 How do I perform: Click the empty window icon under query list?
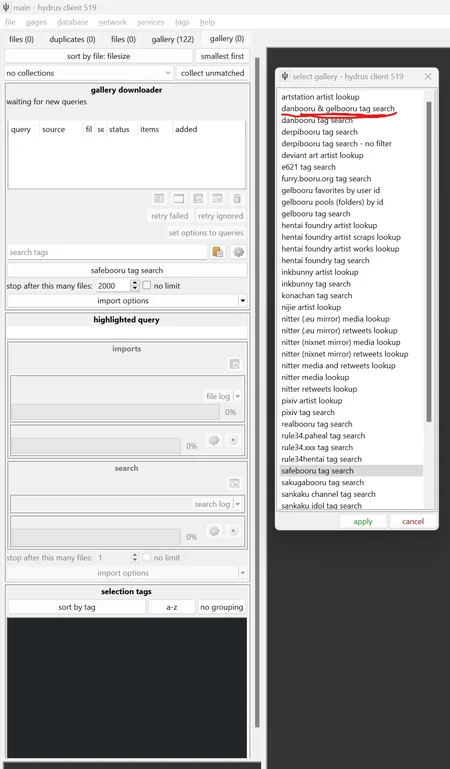(178, 199)
